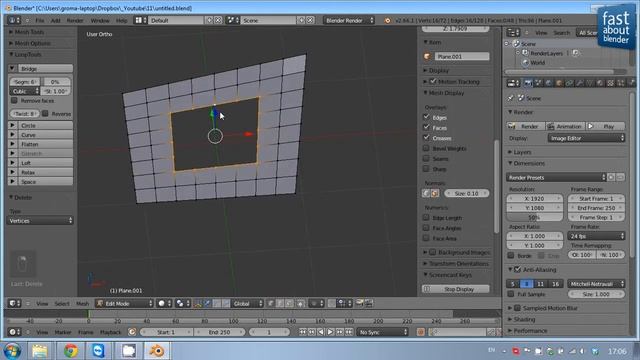The height and width of the screenshot is (360, 640).
Task: Open the 3D view Mesh menu
Action: pyautogui.click(x=82, y=303)
